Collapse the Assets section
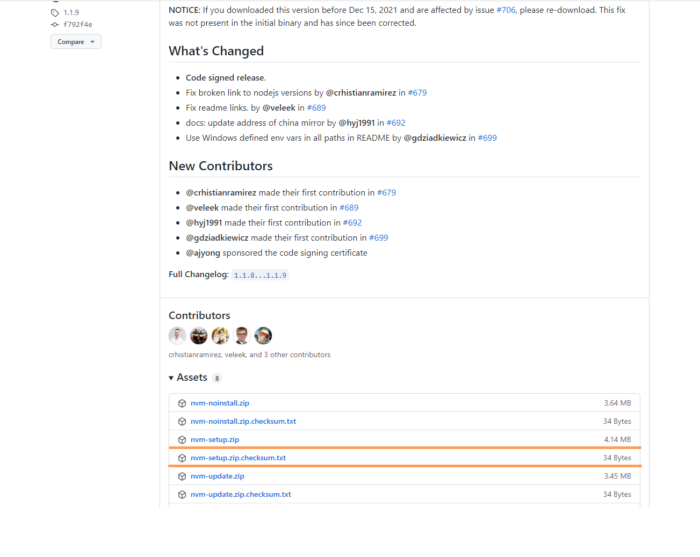The width and height of the screenshot is (700, 557). pyautogui.click(x=172, y=378)
